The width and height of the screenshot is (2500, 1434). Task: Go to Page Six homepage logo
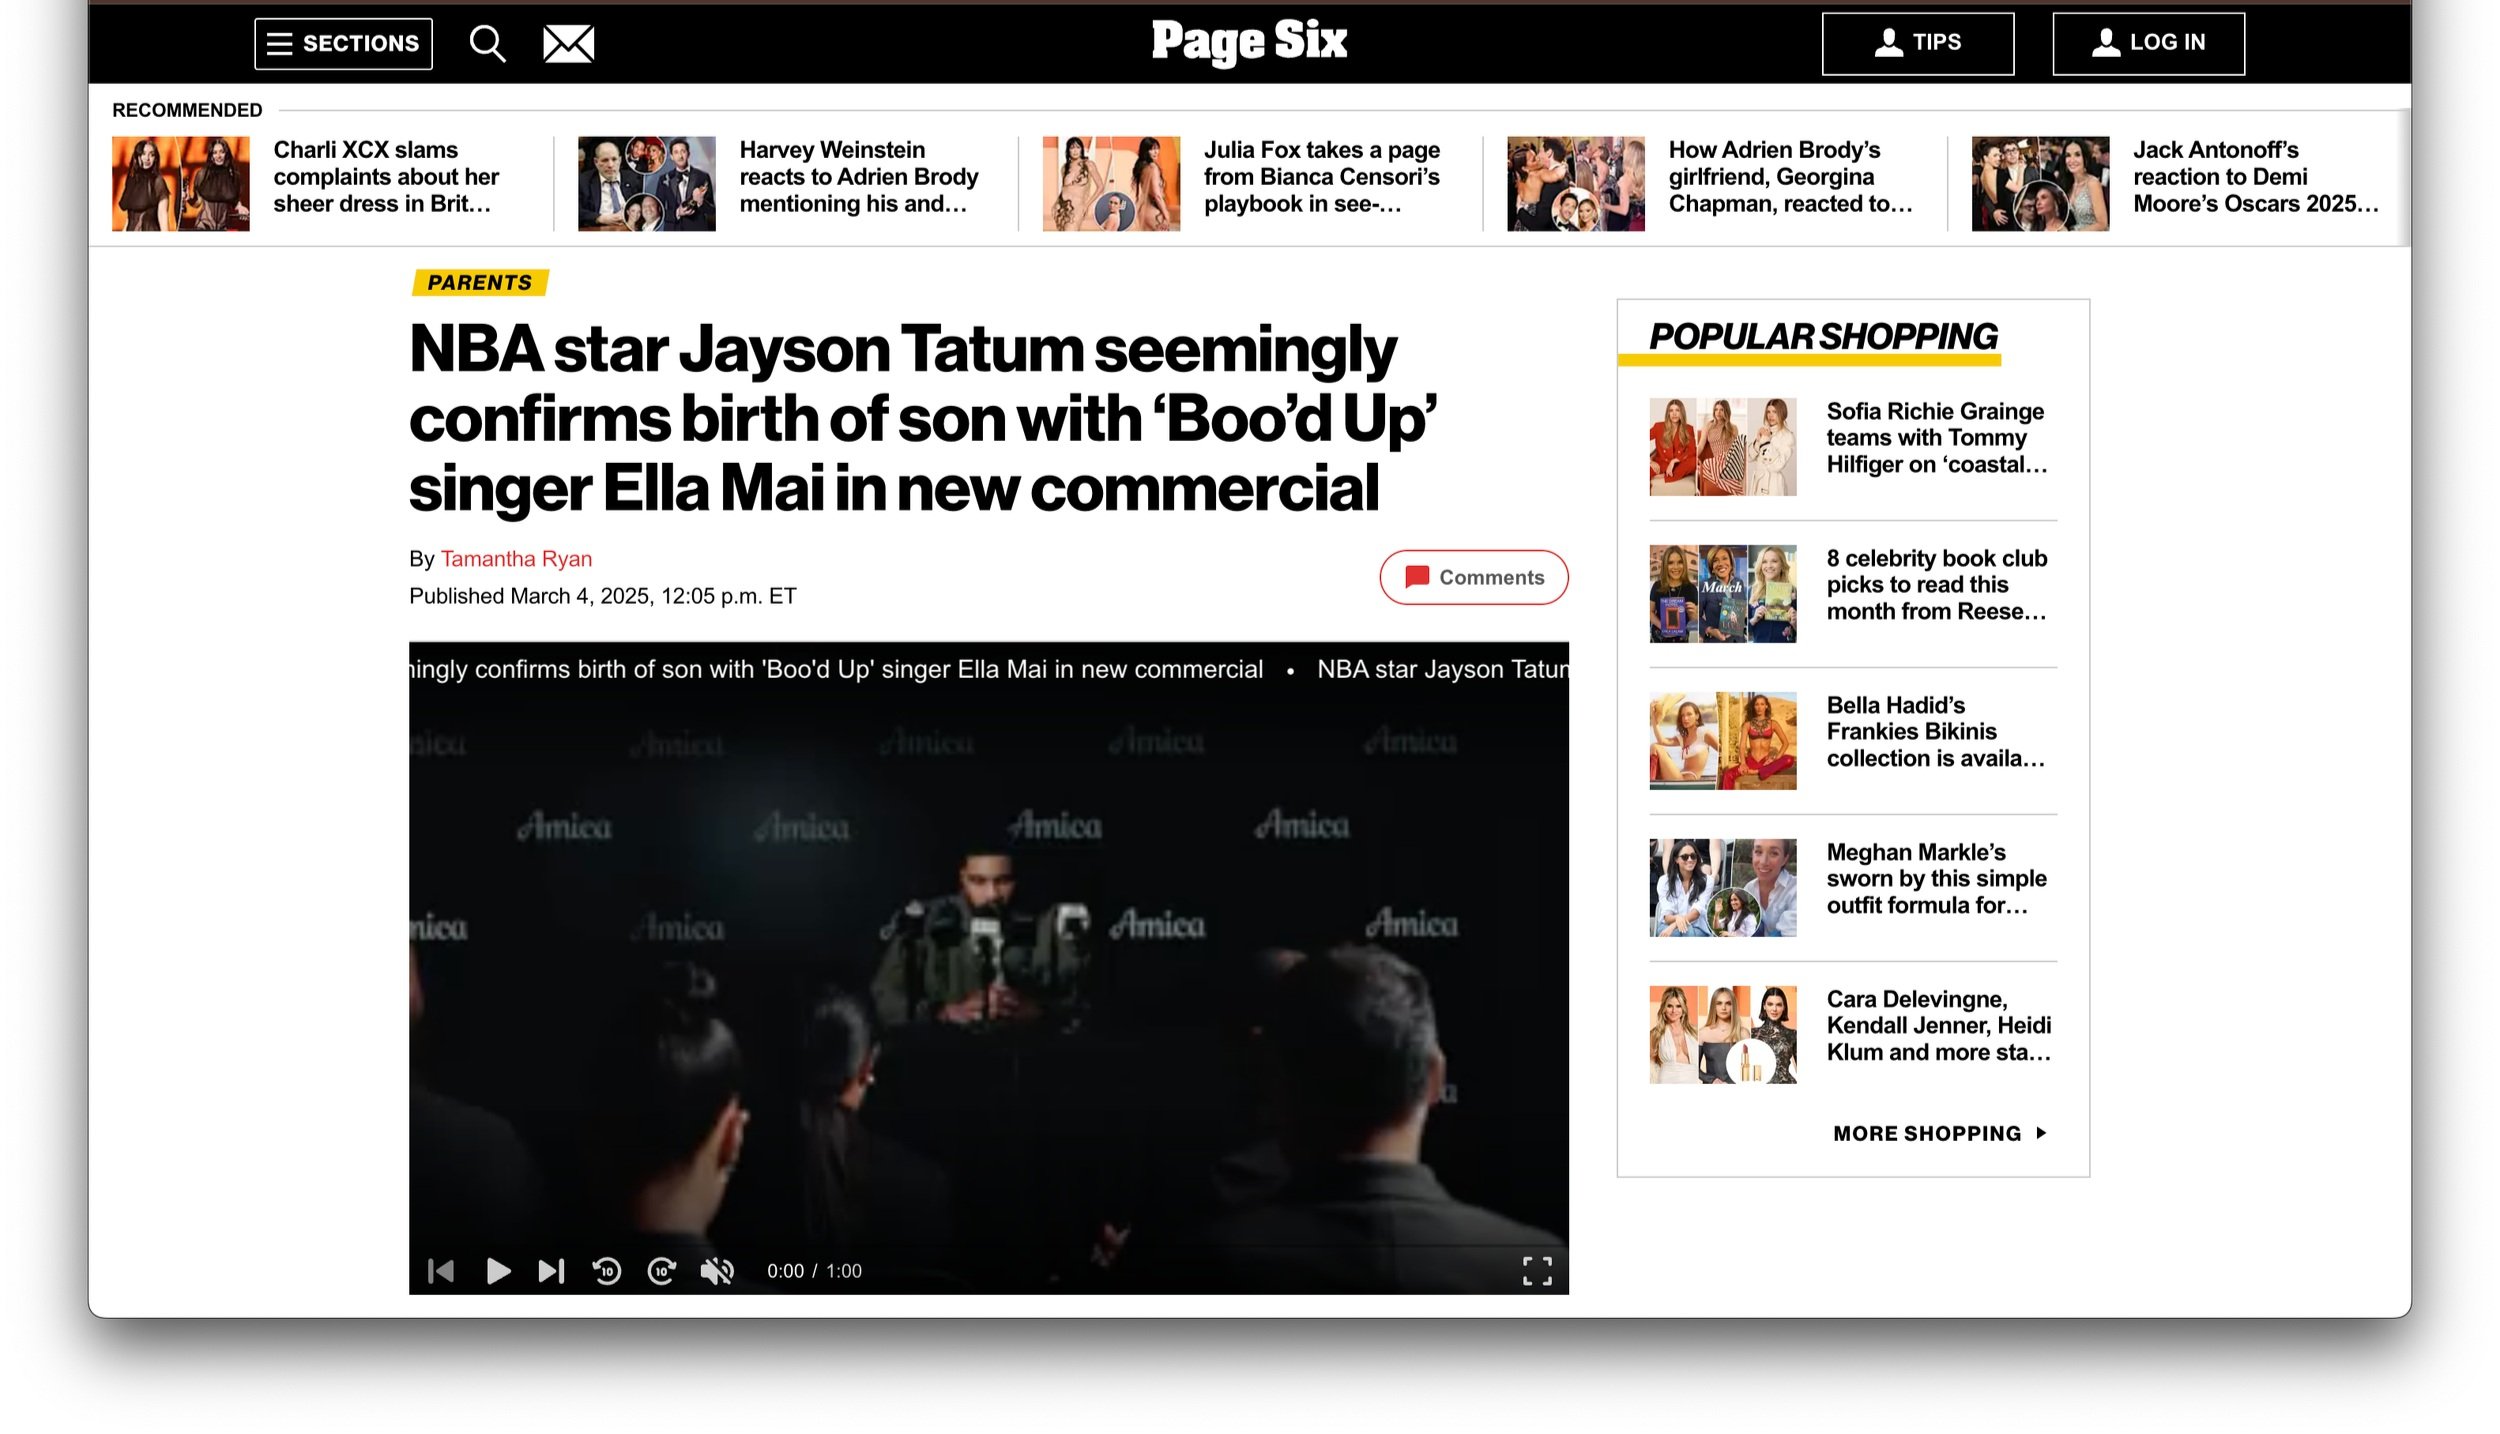coord(1249,41)
